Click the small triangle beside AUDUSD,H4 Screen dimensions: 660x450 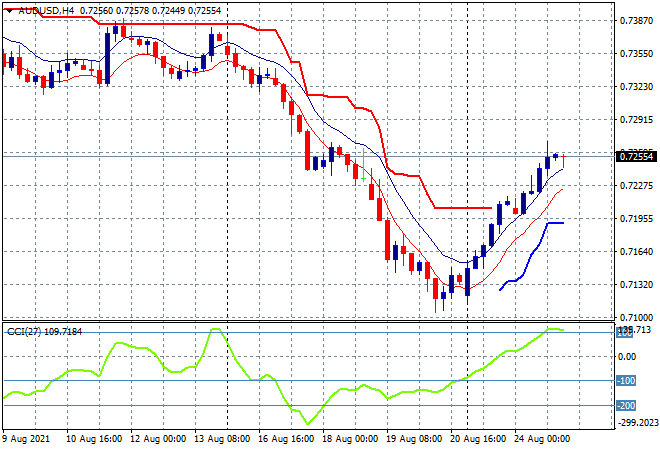tap(9, 11)
